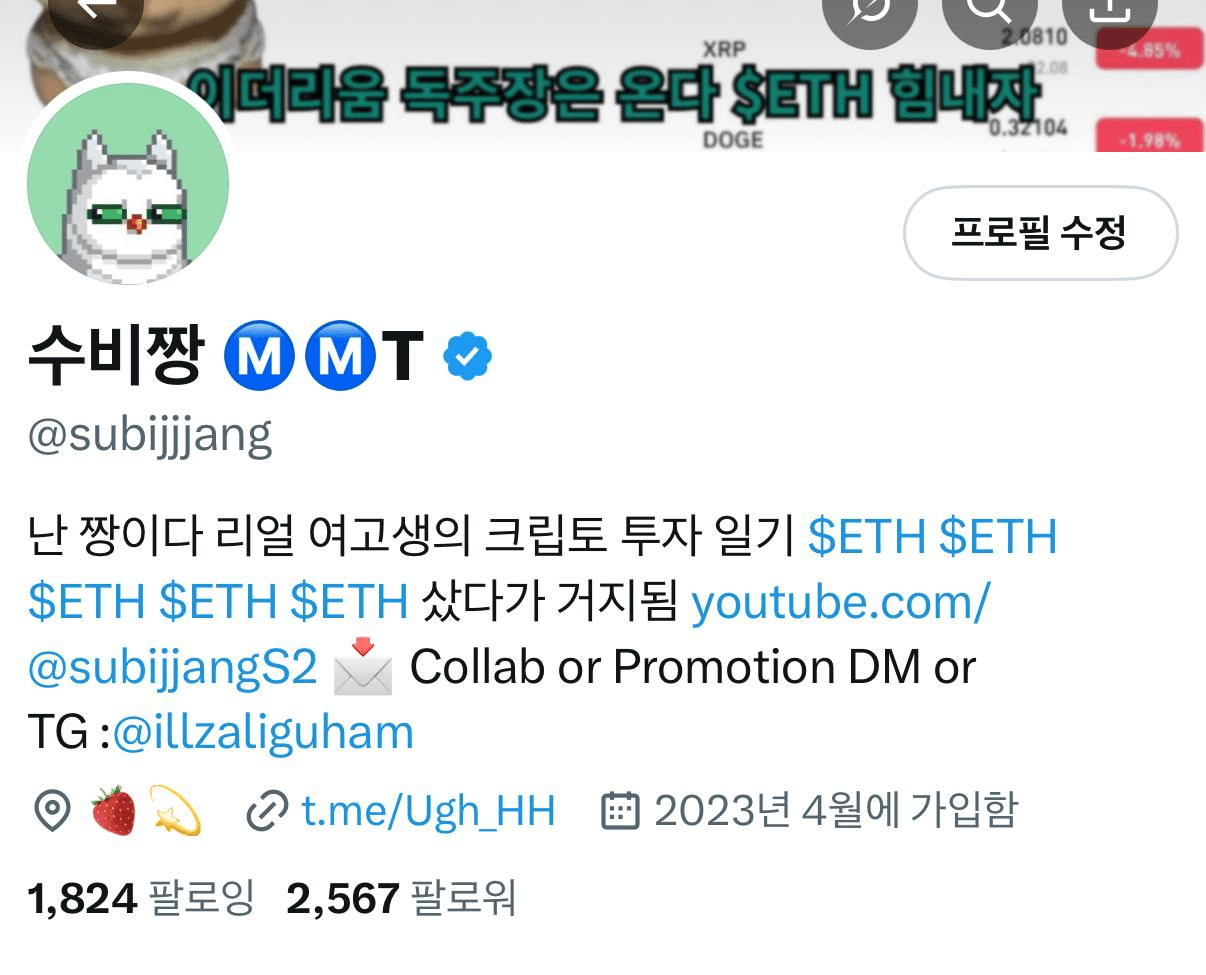Tap the chain link icon
The height and width of the screenshot is (975, 1206).
pyautogui.click(x=267, y=811)
